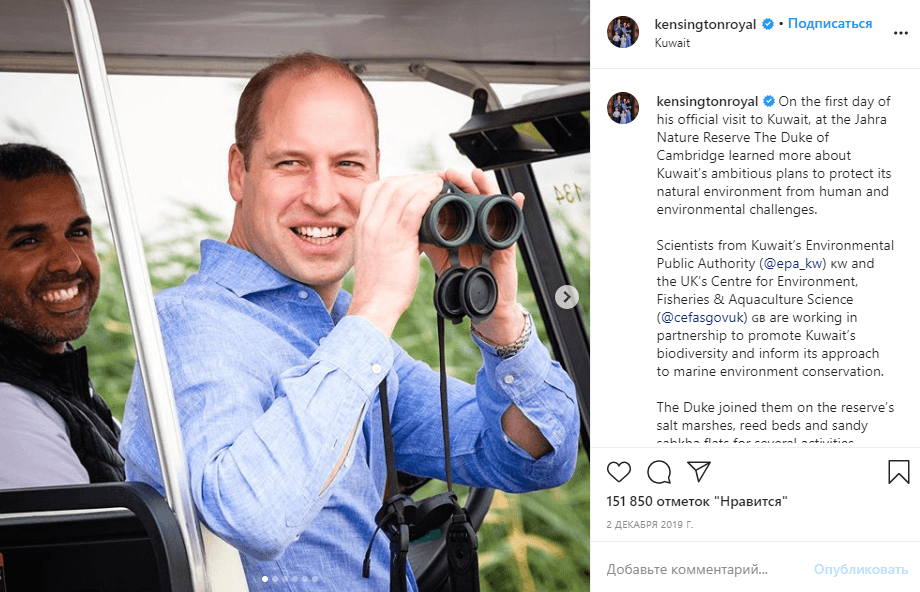Open the Kuwait location link
The height and width of the screenshot is (592, 920).
[x=672, y=43]
